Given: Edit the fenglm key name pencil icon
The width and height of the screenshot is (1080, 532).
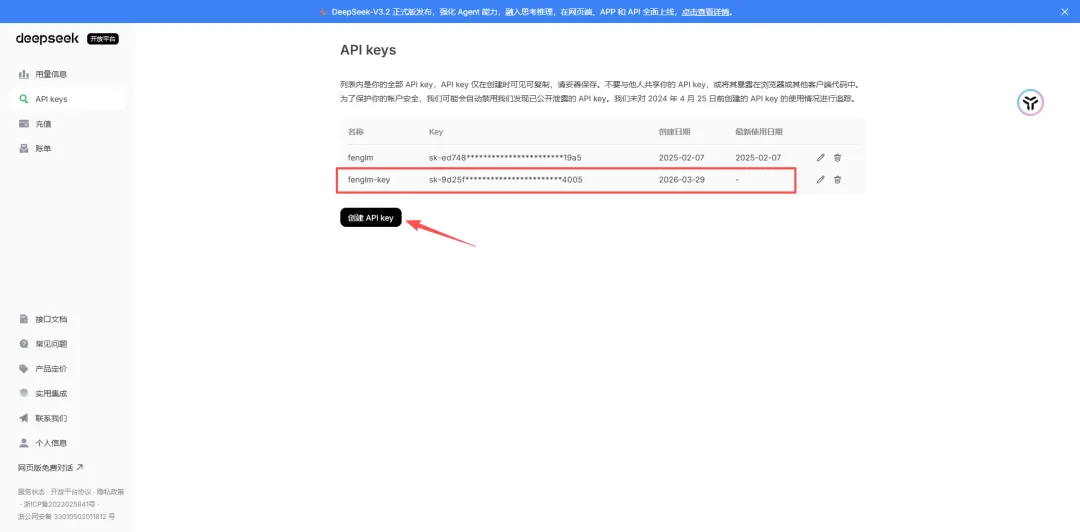Looking at the screenshot, I should click(820, 158).
